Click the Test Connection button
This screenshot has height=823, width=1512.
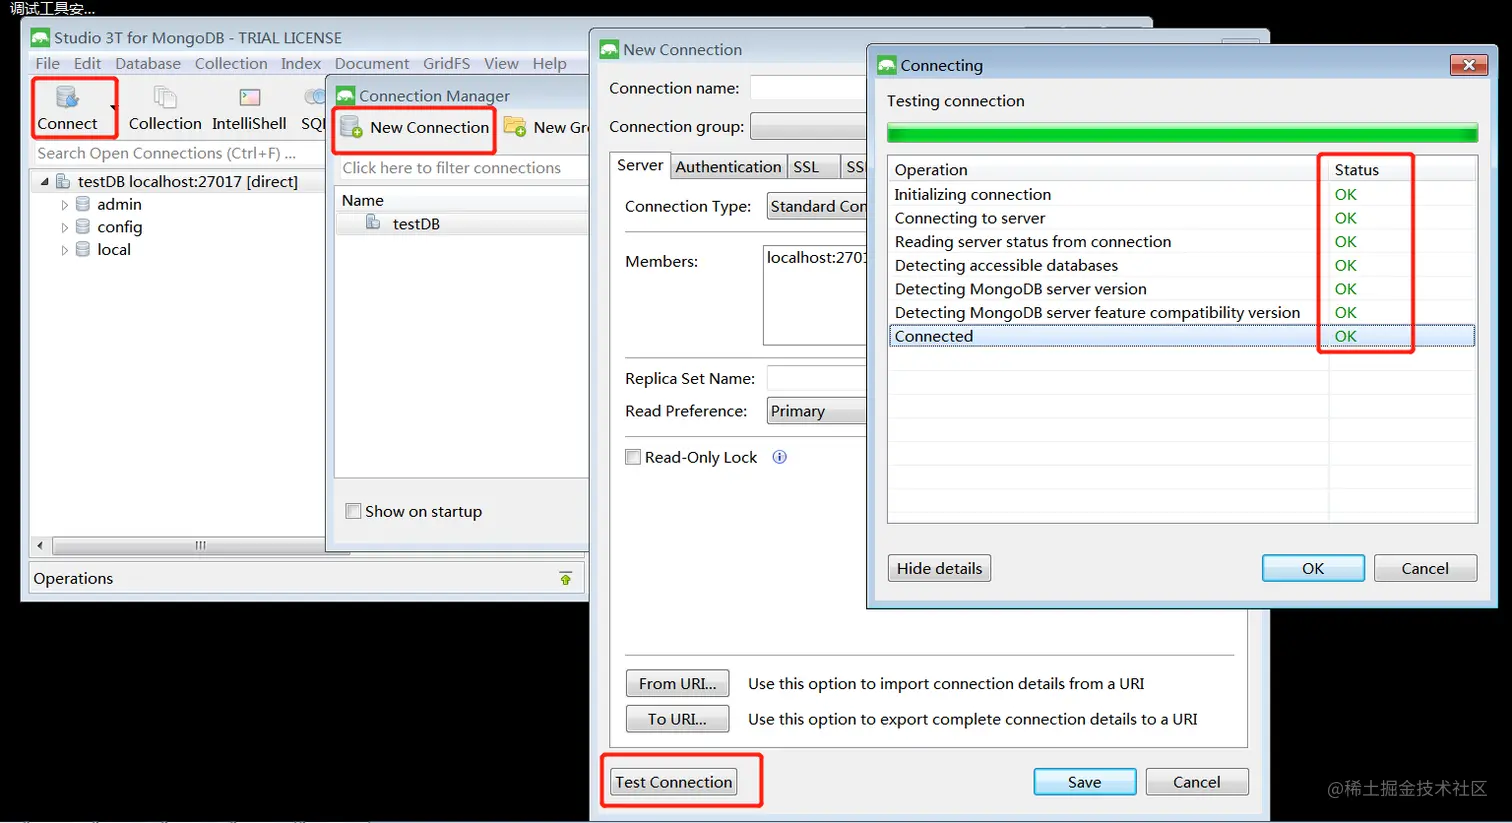coord(674,782)
